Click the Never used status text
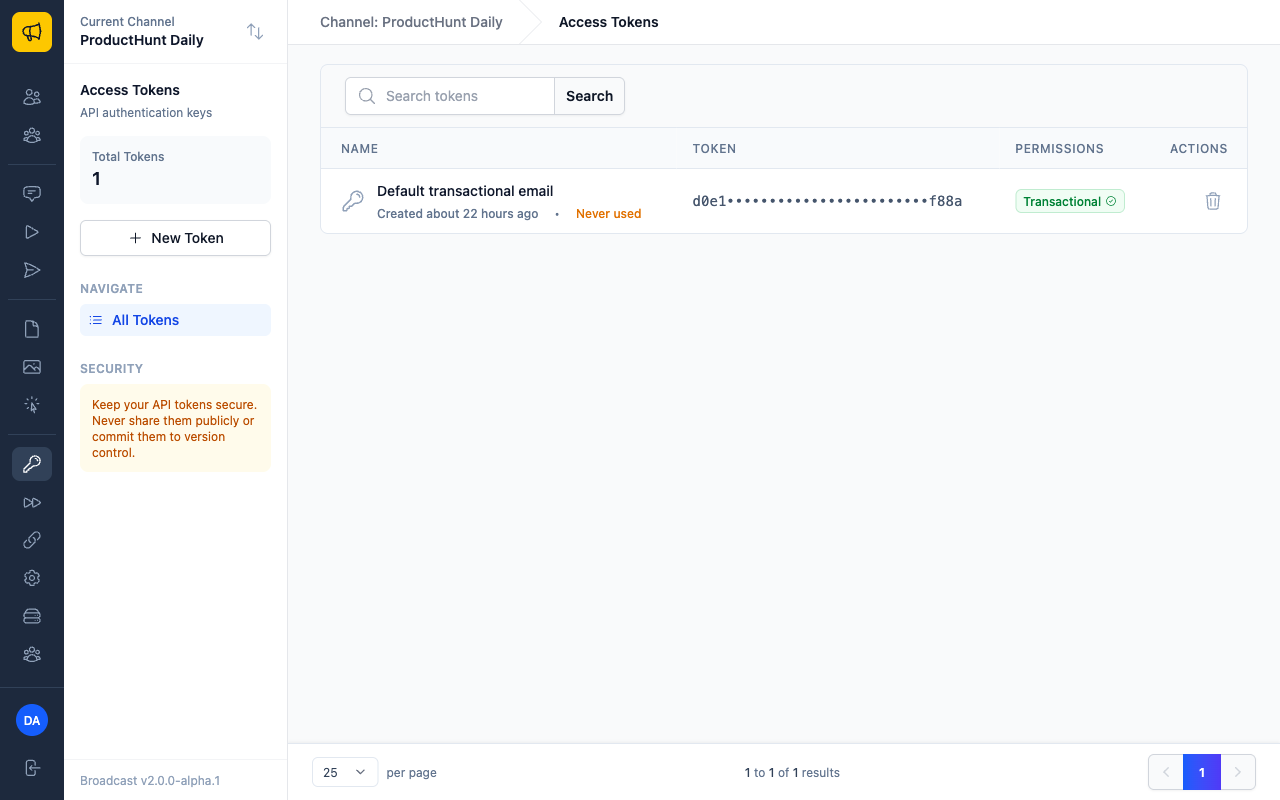The image size is (1280, 800). 608,214
